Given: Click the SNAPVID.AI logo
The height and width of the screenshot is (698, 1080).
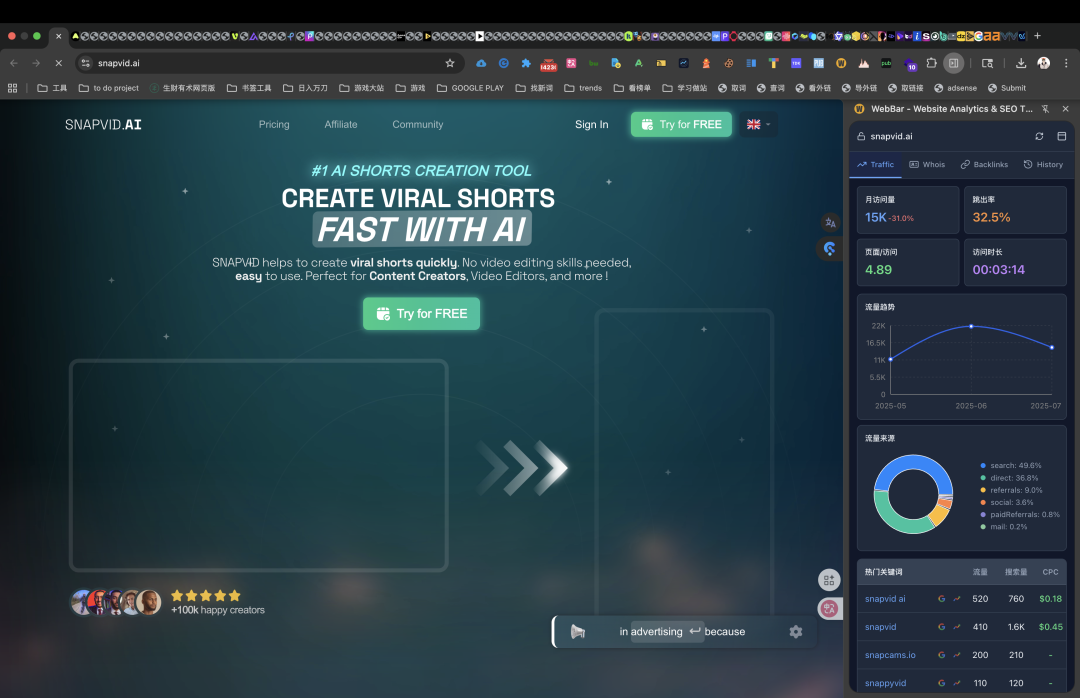Looking at the screenshot, I should pyautogui.click(x=103, y=125).
